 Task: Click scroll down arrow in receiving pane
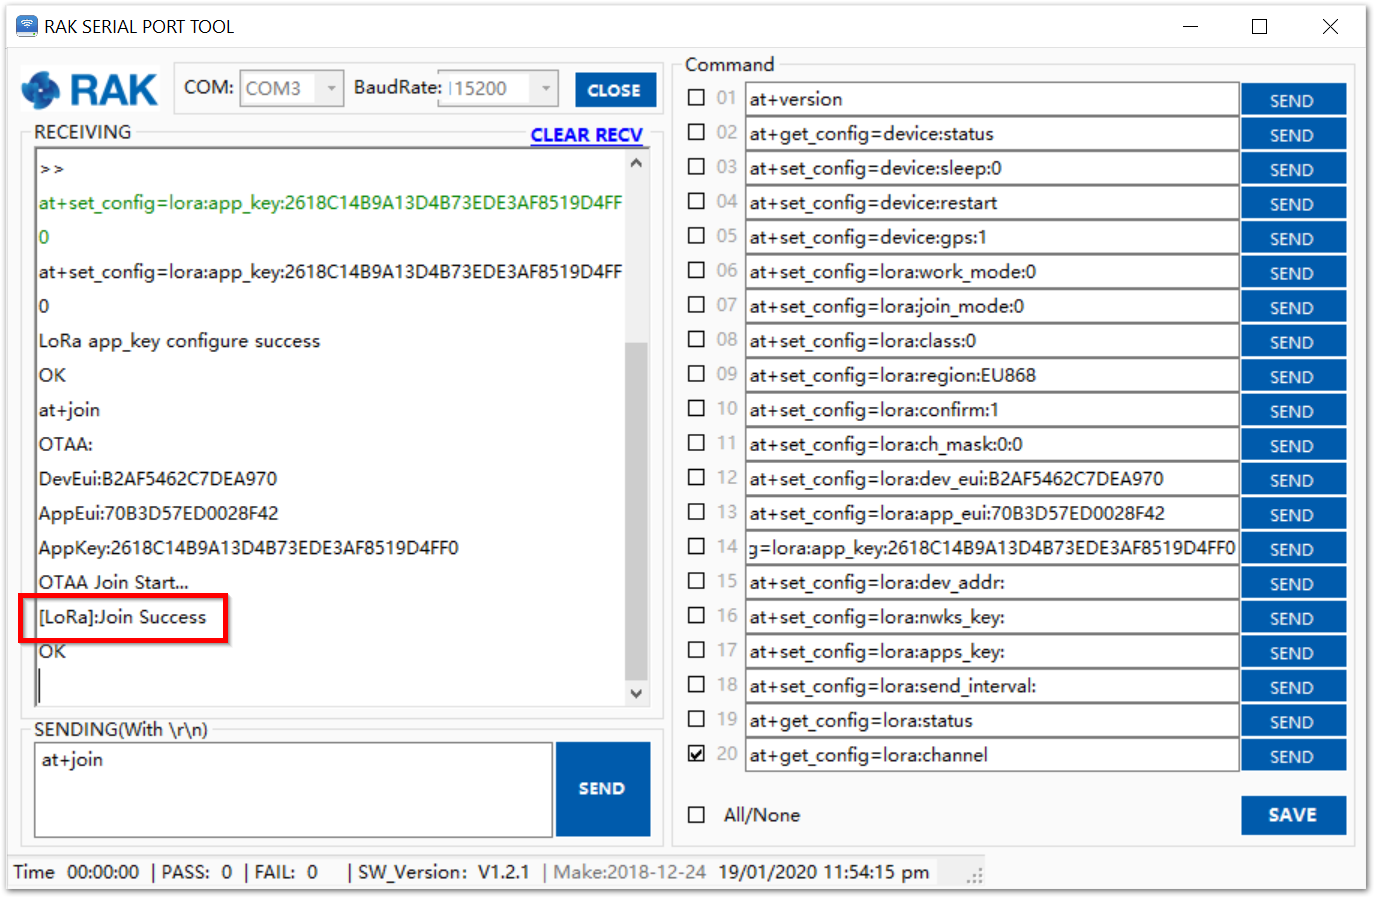pos(636,693)
